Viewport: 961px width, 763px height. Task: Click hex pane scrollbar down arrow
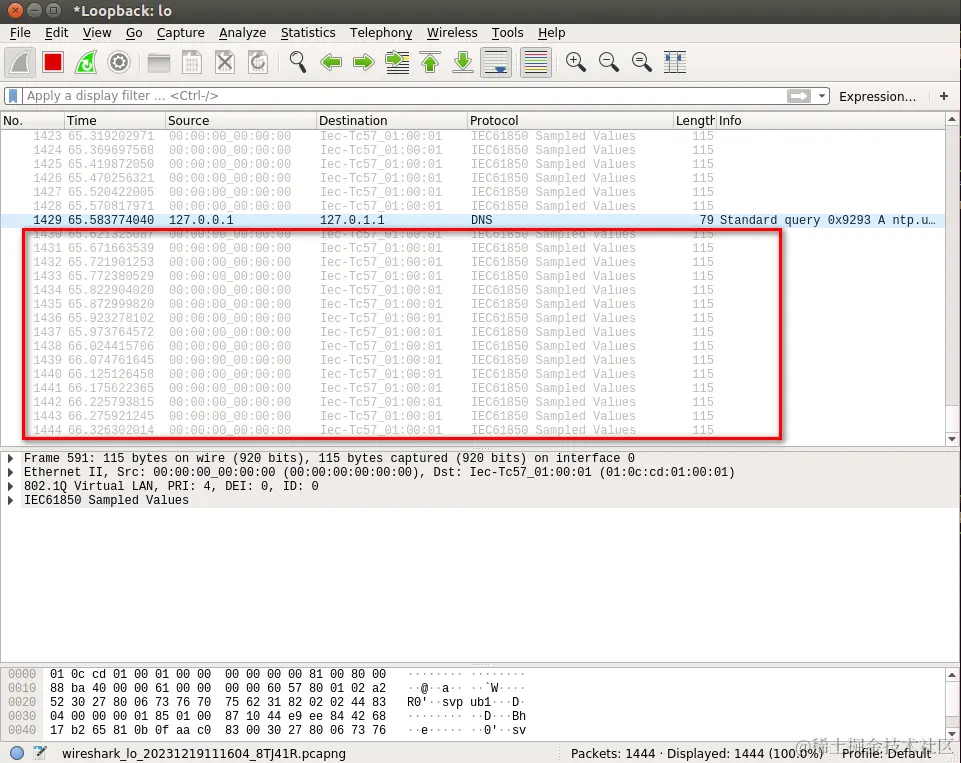(x=952, y=734)
